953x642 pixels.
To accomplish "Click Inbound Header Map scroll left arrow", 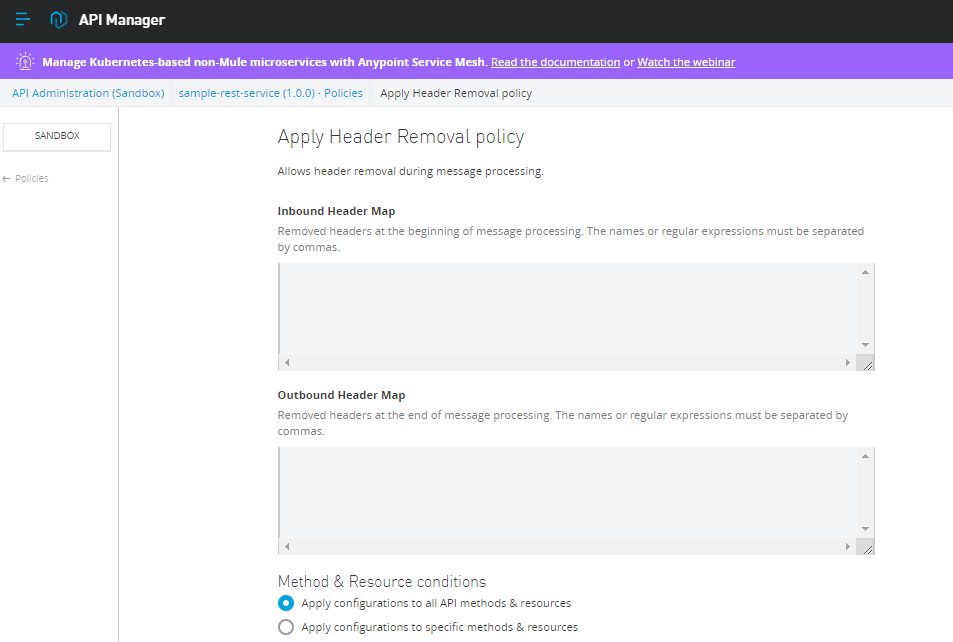I will pos(287,362).
